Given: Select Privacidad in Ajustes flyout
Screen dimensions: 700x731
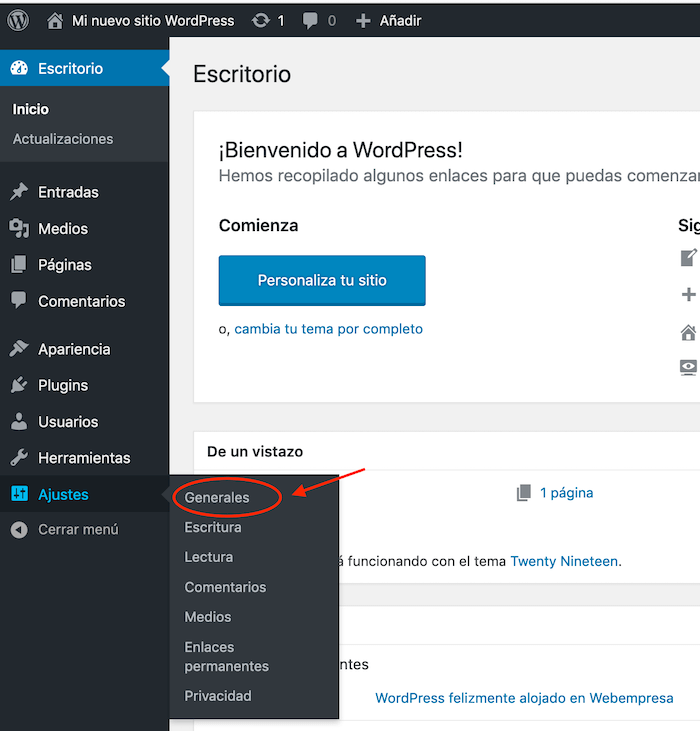Looking at the screenshot, I should coord(218,696).
